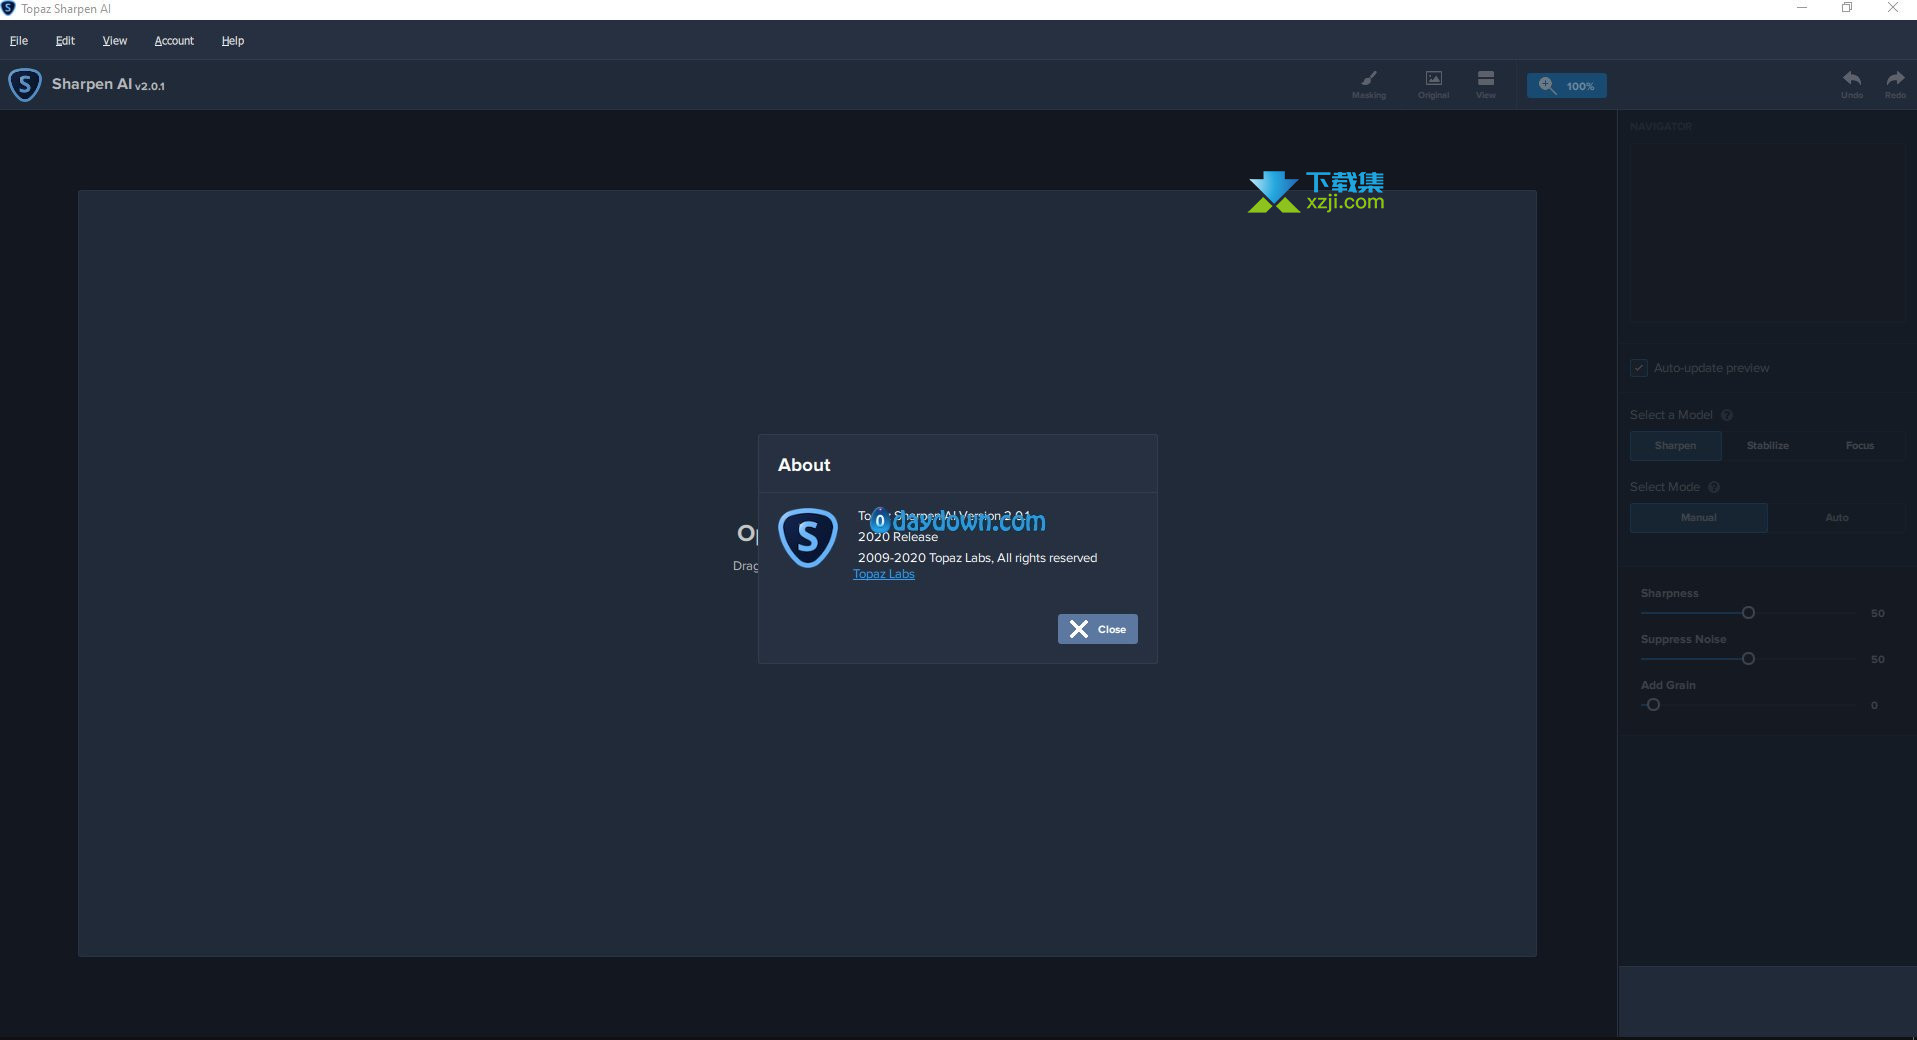
Task: Minimize the Topaz Sharpen AI window
Action: pos(1802,8)
